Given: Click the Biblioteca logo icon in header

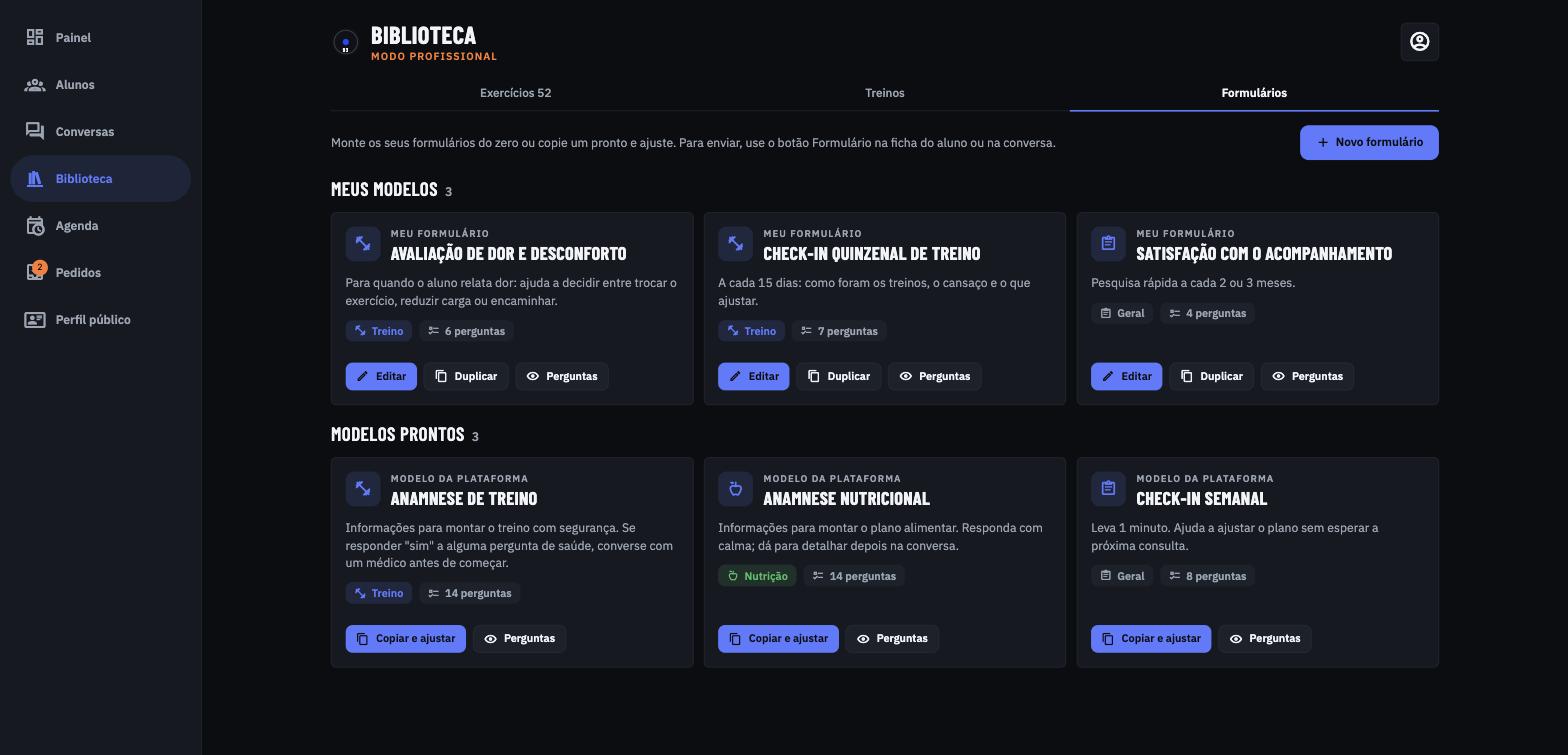Looking at the screenshot, I should [345, 43].
